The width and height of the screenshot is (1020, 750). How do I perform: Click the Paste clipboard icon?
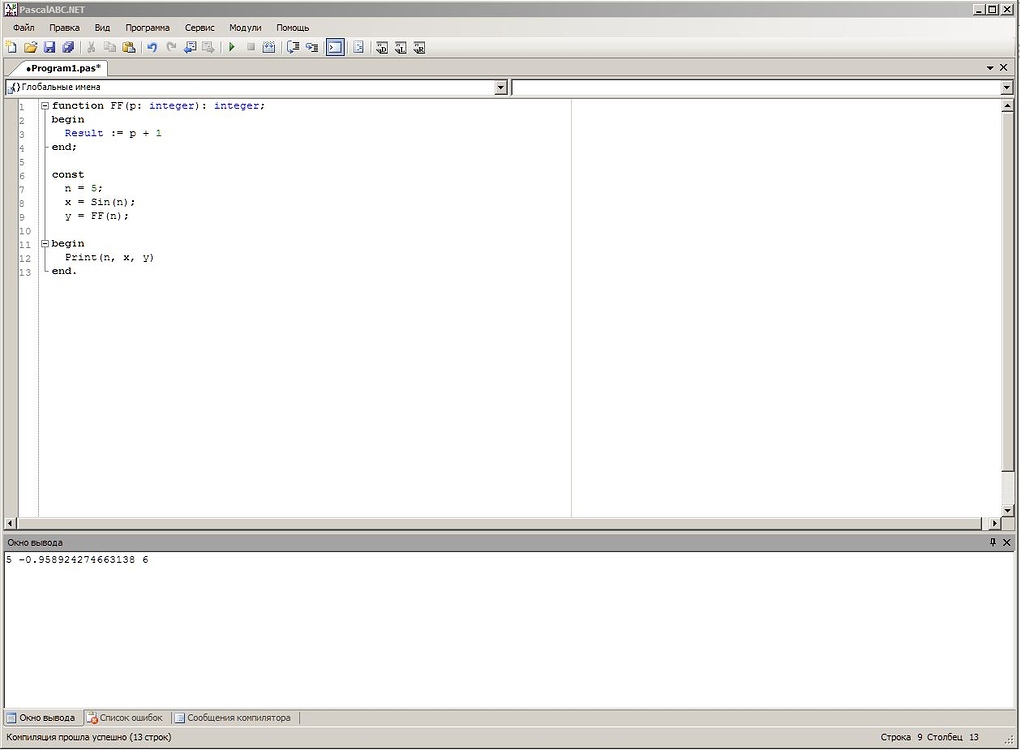coord(129,47)
